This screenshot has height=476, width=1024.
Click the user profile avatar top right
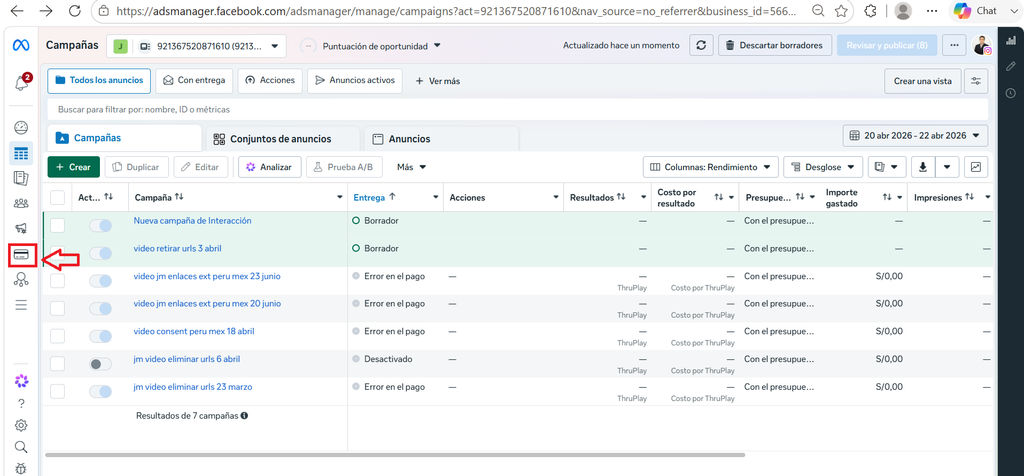982,46
